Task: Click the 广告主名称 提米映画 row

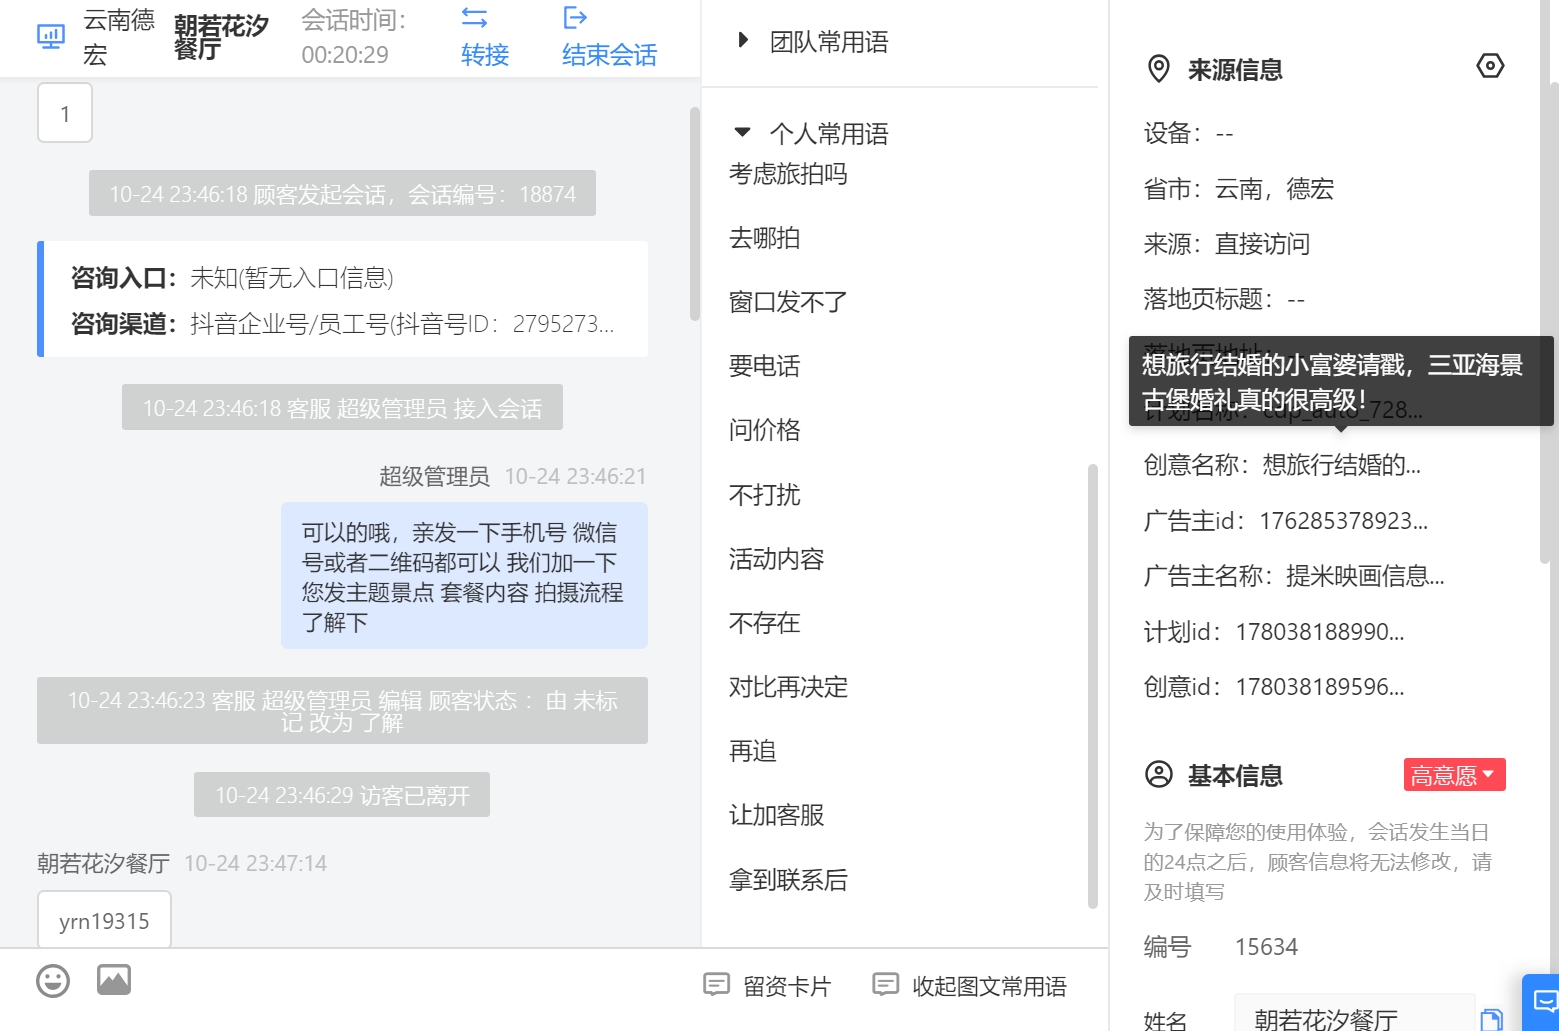Action: (x=1294, y=576)
